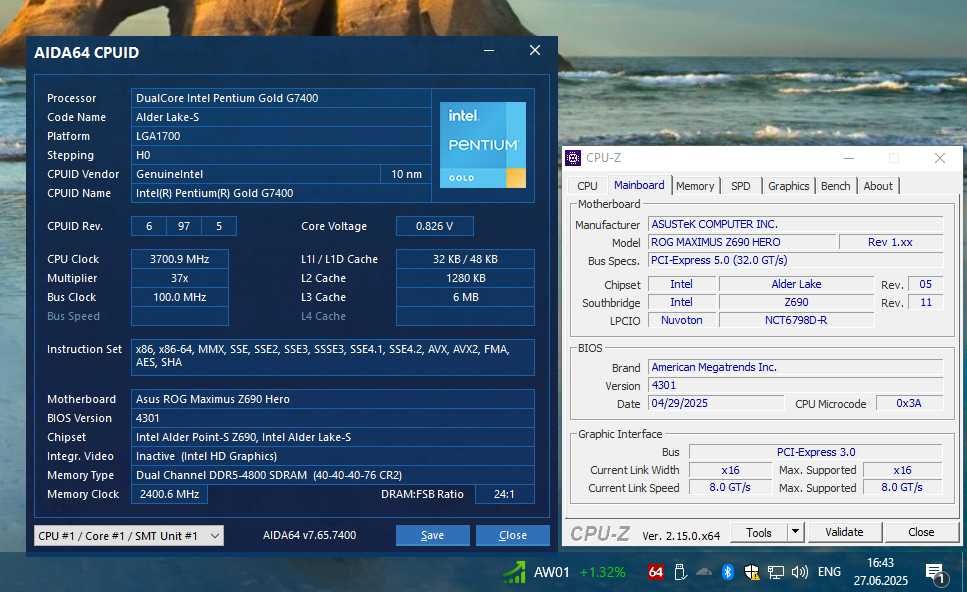Viewport: 967px width, 592px height.
Task: Click the Memory Type 'Dual Channel DDR5-4800 SDRAM' field
Action: (332, 475)
